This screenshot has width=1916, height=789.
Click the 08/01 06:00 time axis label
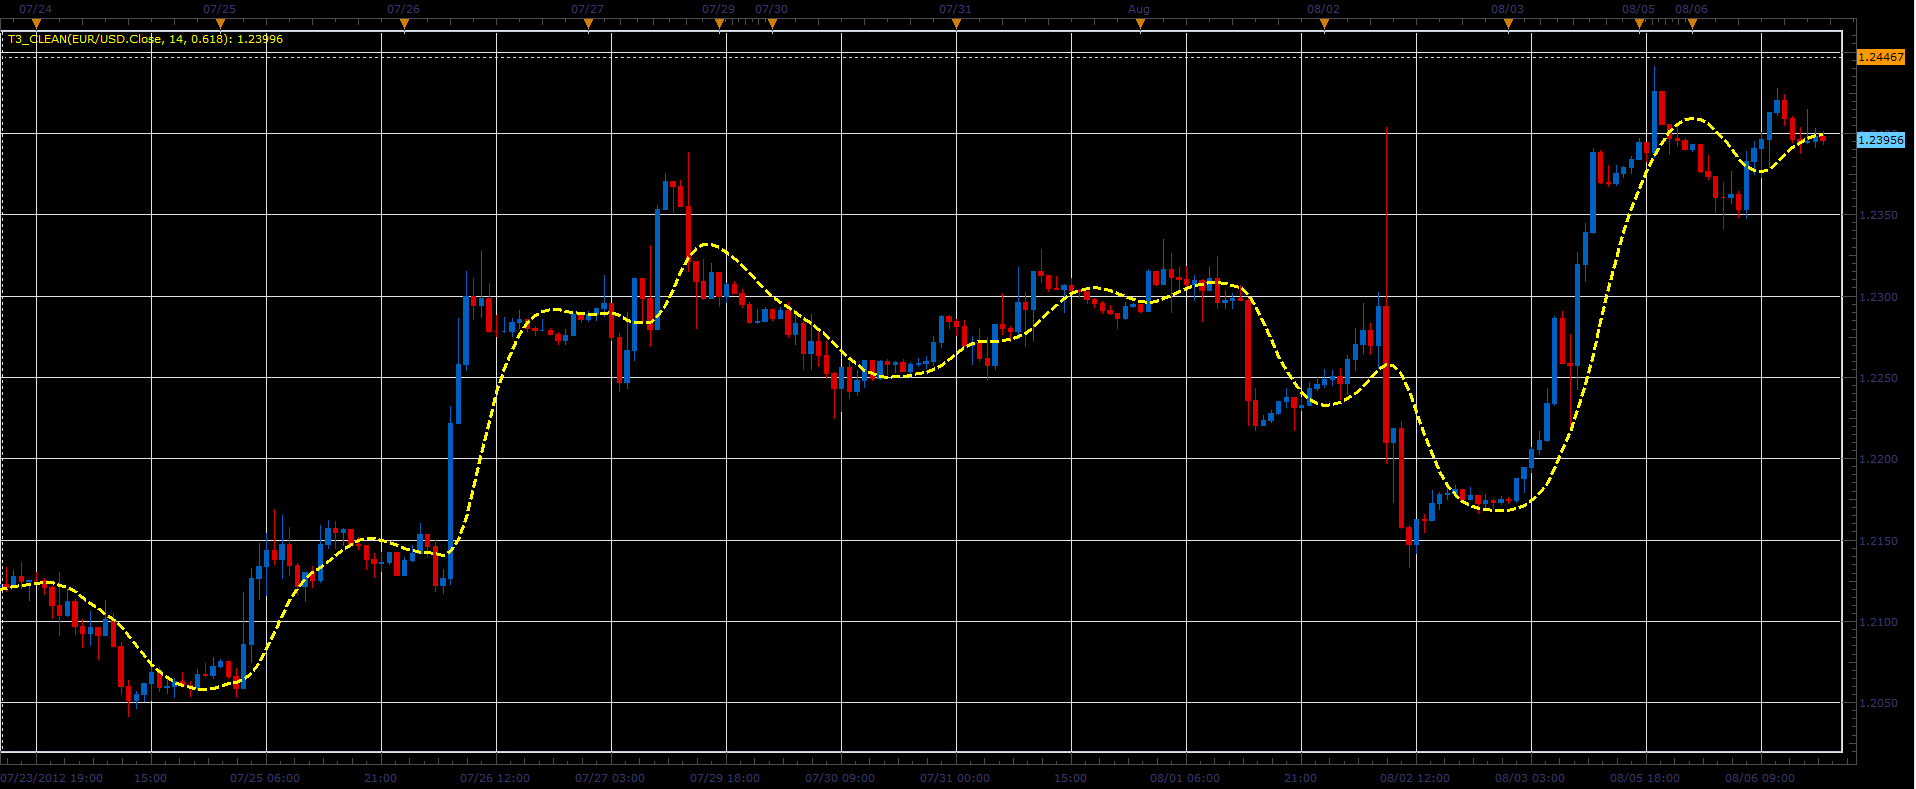click(x=1185, y=778)
